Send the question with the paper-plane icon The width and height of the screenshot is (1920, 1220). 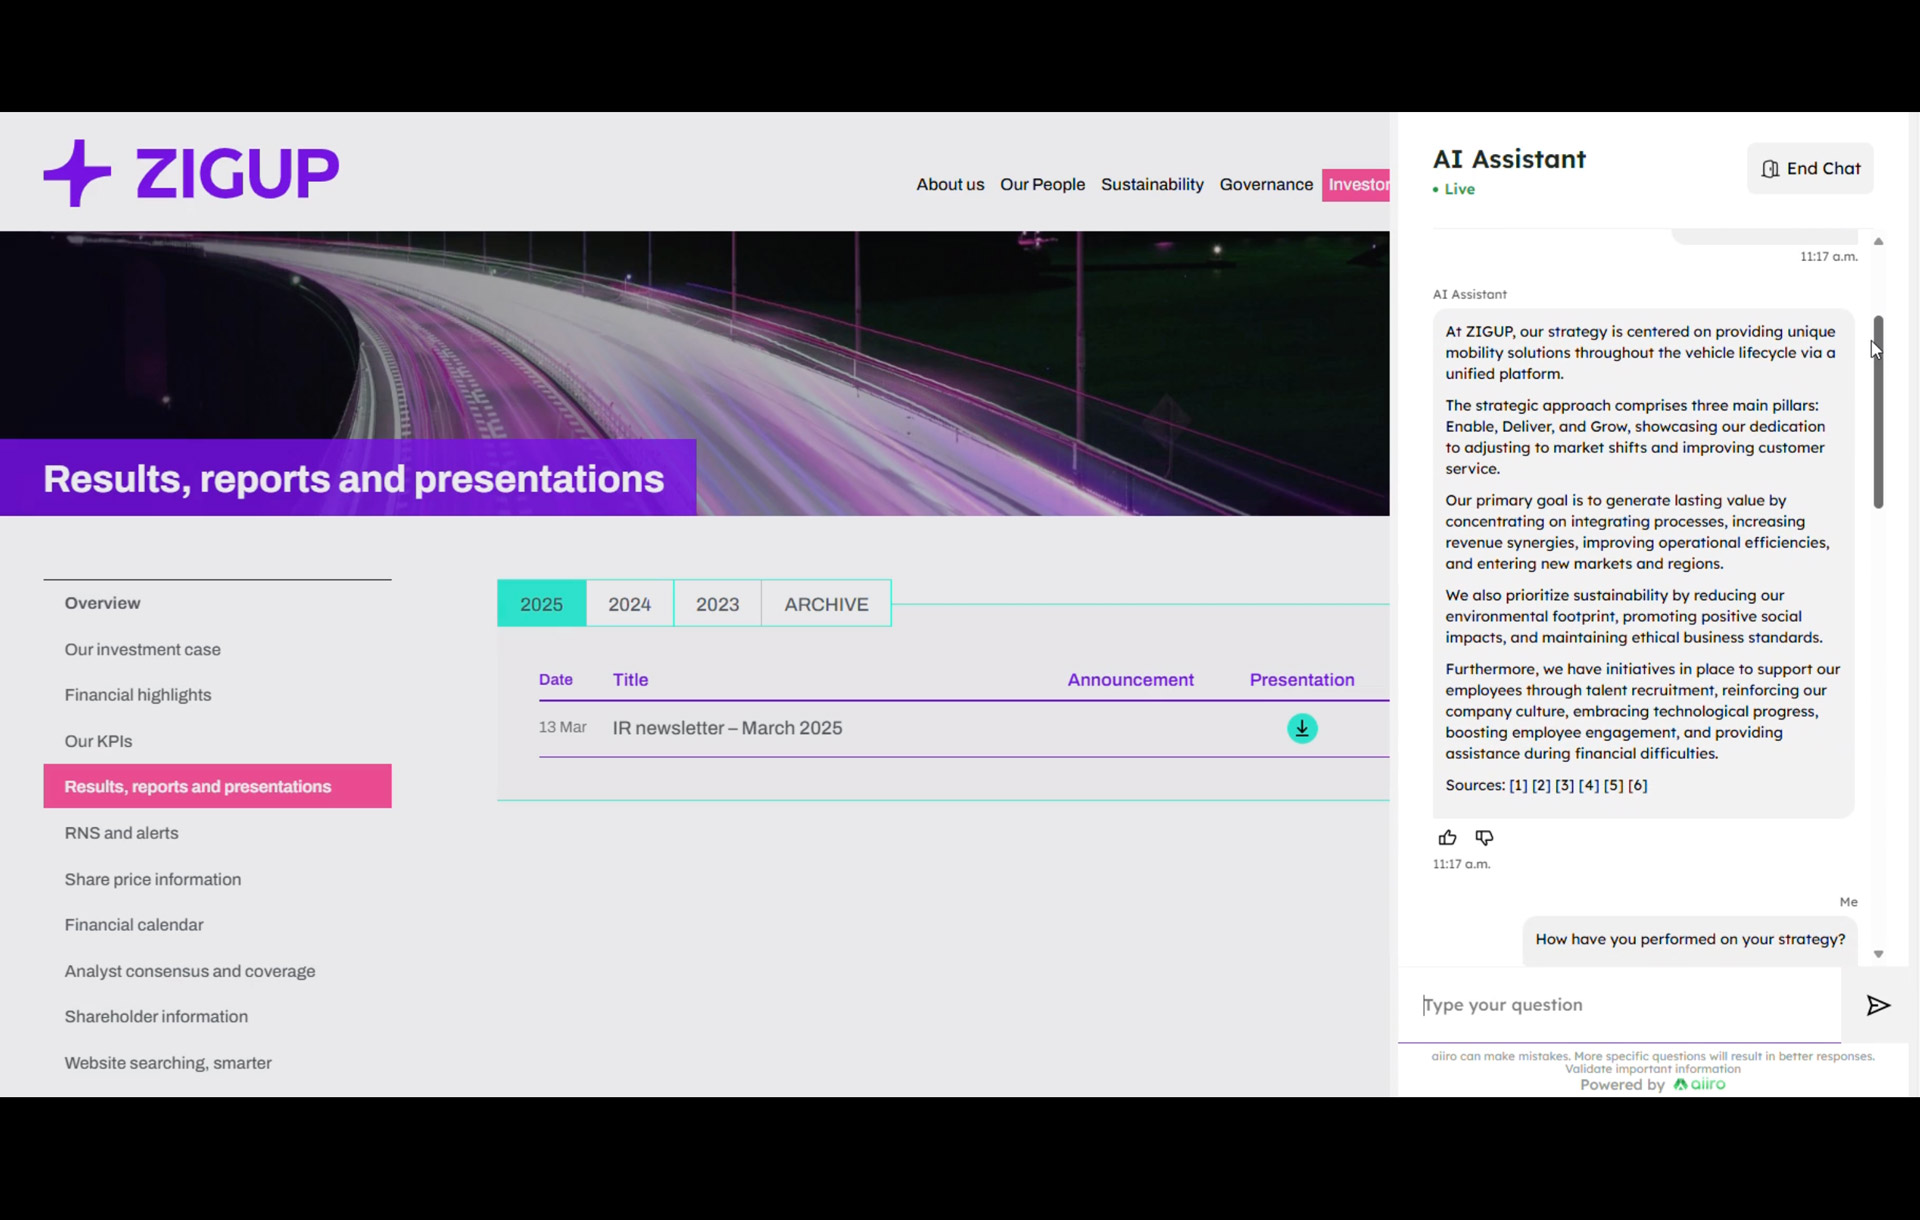click(1878, 1005)
